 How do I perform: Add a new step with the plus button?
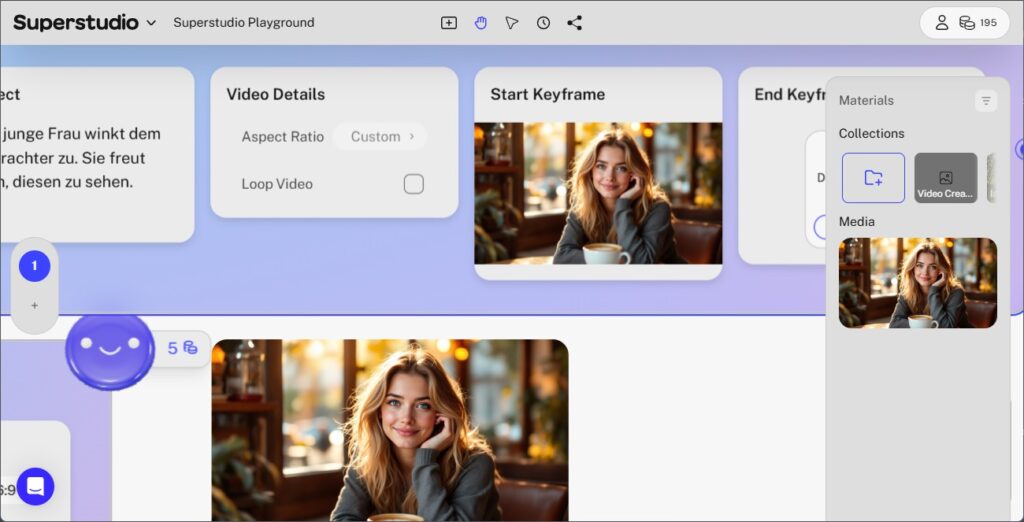coord(35,305)
